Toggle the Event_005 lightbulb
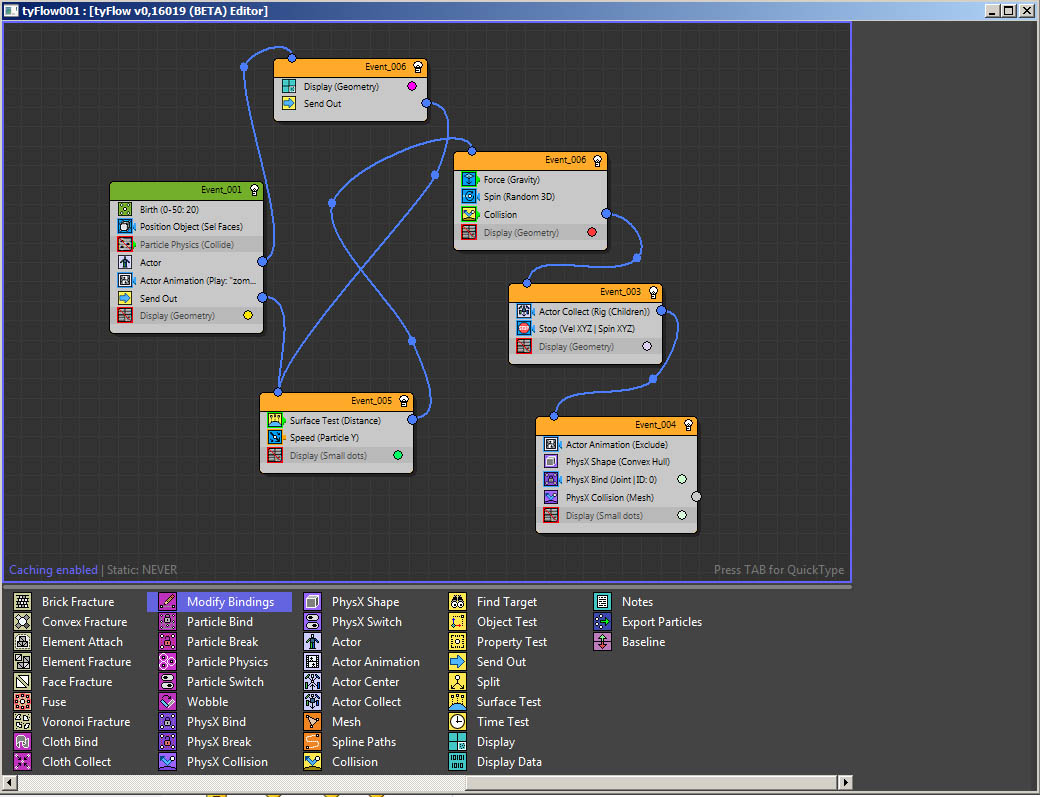The width and height of the screenshot is (1040, 797). click(x=404, y=401)
